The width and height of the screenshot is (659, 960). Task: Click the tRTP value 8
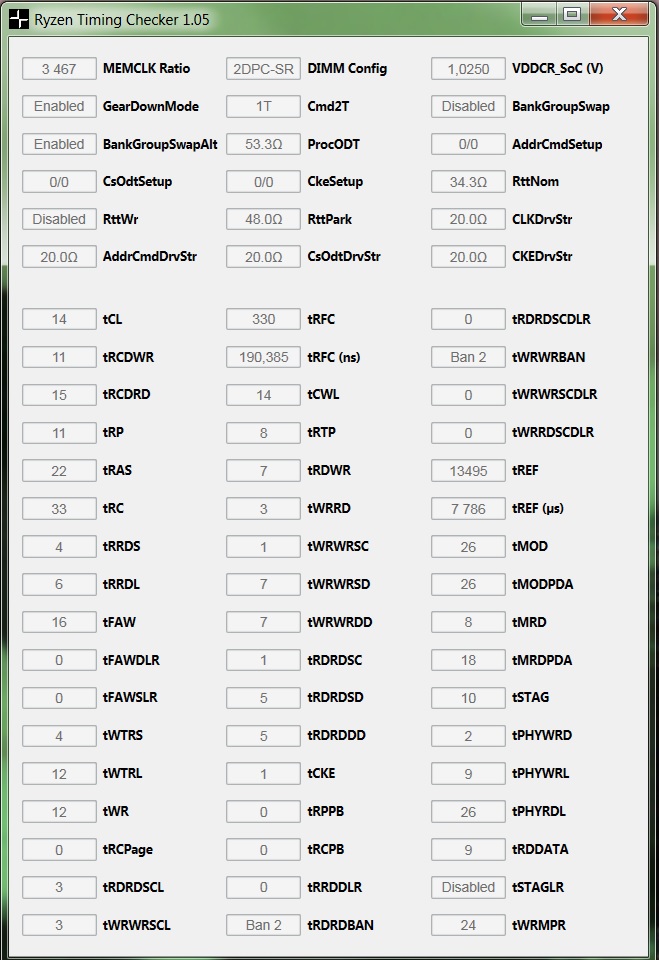pos(263,433)
